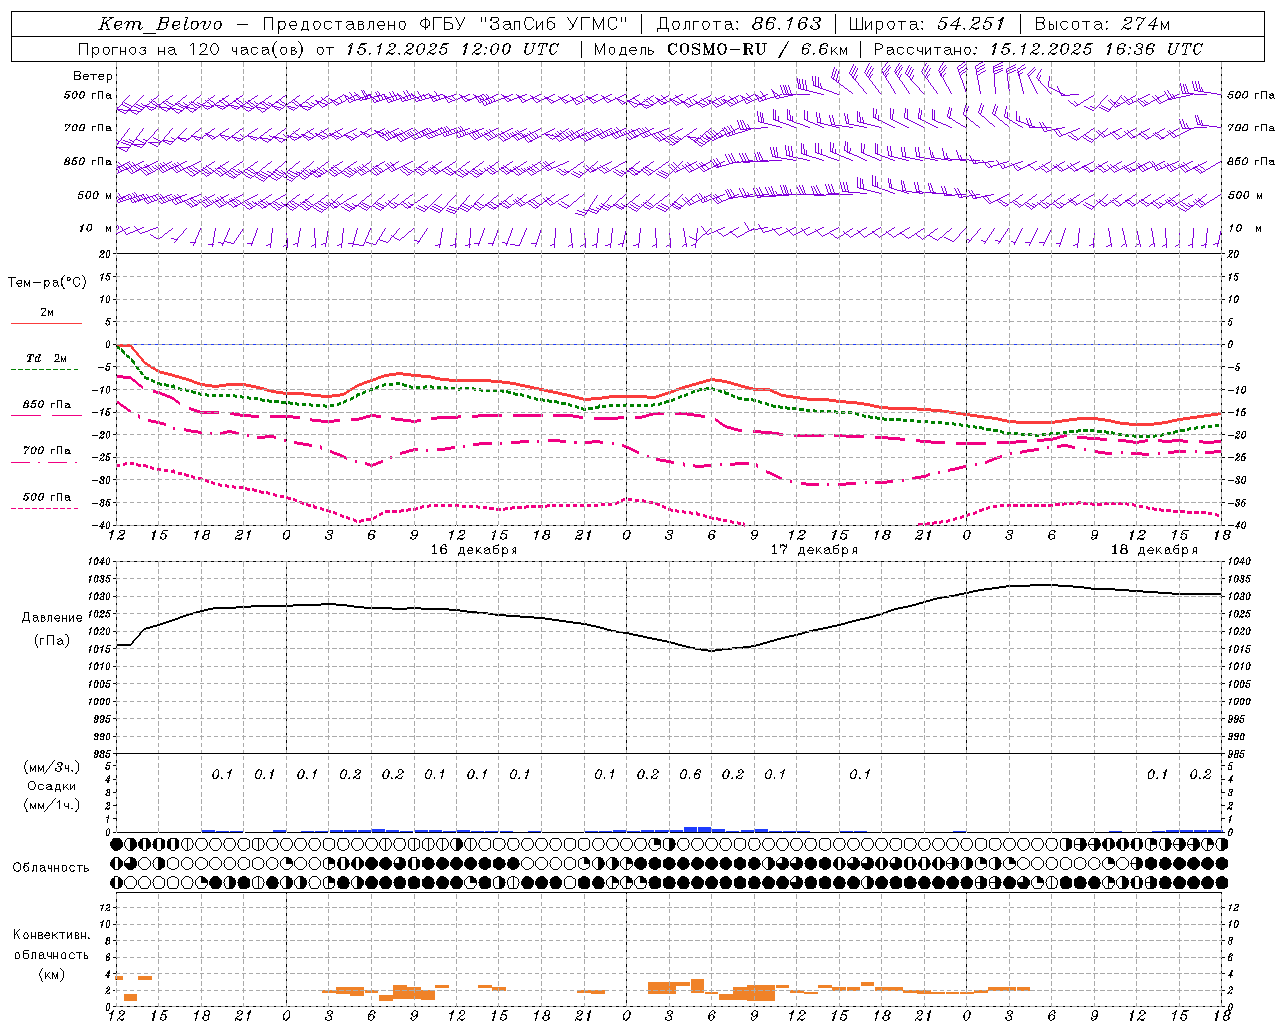This screenshot has height=1024, width=1280.
Task: Click the station name Kem_Belovo in the header
Action: (161, 24)
